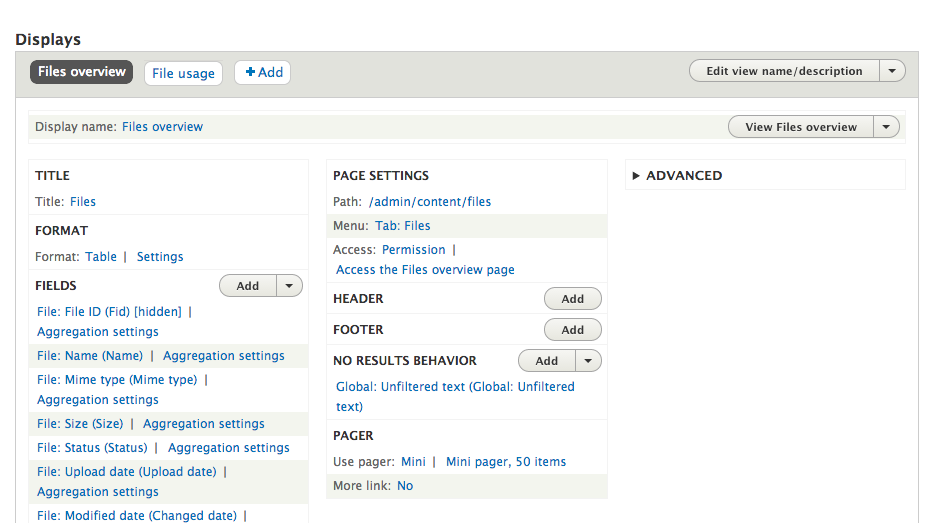Open dropdown arrow next to View Files overview
935x523 pixels.
point(886,127)
